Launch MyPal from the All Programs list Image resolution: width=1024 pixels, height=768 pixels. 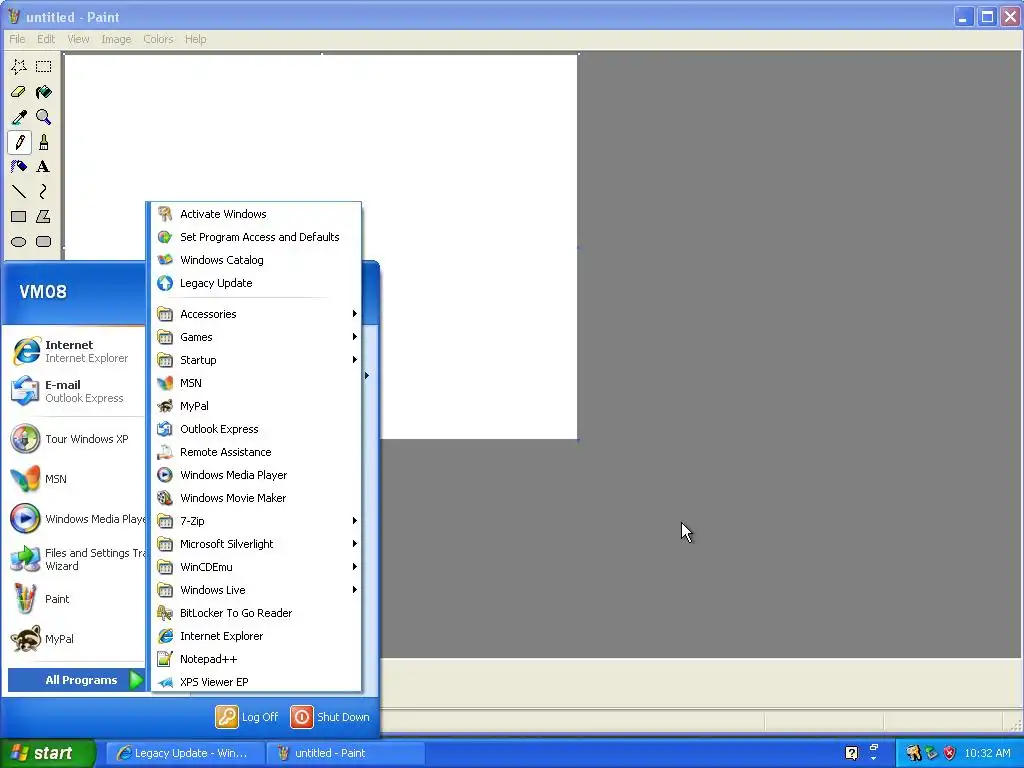tap(257, 406)
